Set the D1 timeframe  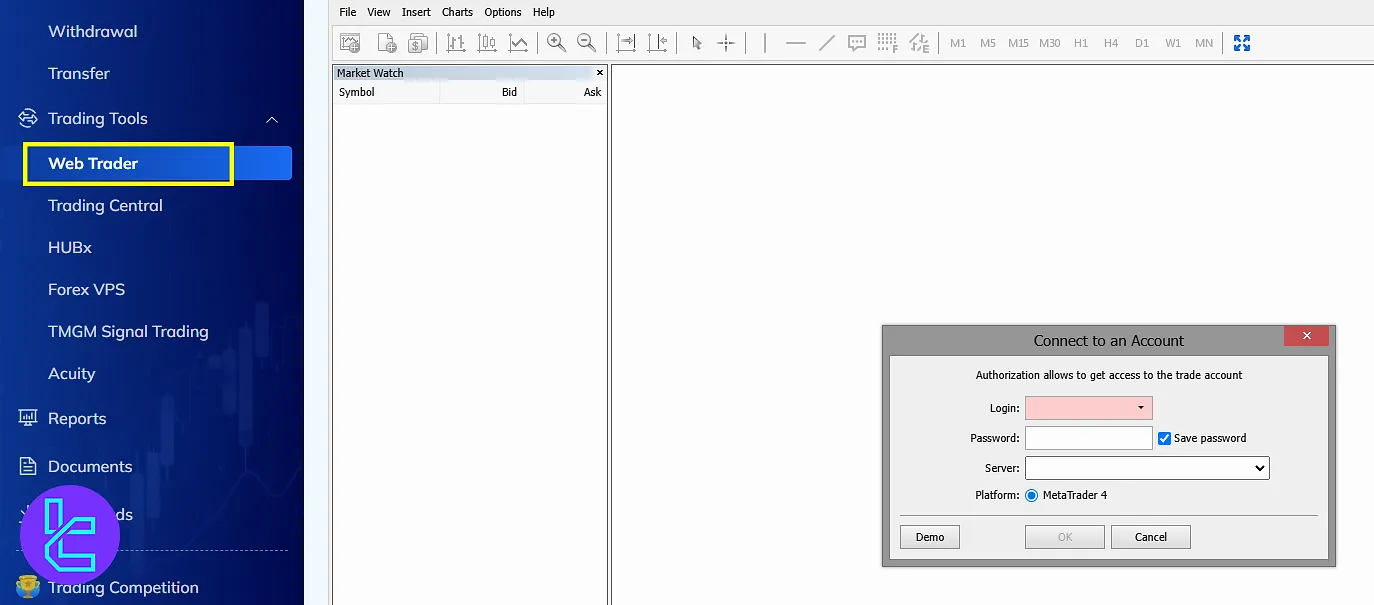(x=1142, y=43)
